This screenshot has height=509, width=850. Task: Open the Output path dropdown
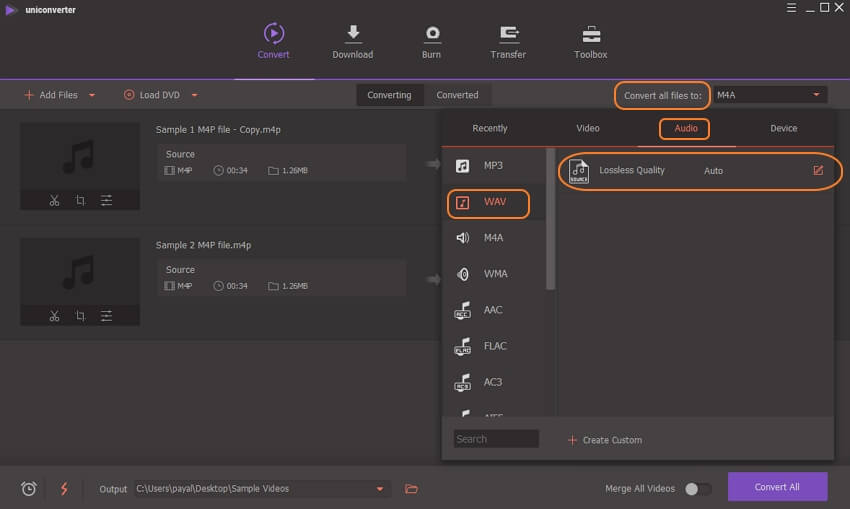click(x=380, y=489)
